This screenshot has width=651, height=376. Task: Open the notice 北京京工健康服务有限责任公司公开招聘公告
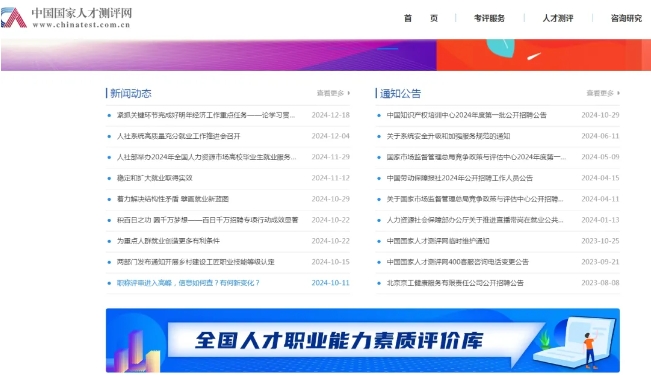455,283
